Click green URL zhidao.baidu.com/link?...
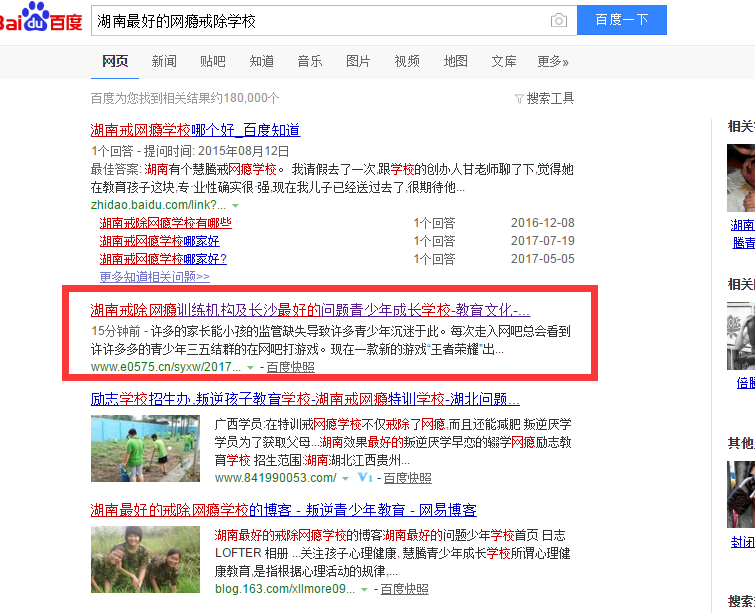 coord(158,205)
